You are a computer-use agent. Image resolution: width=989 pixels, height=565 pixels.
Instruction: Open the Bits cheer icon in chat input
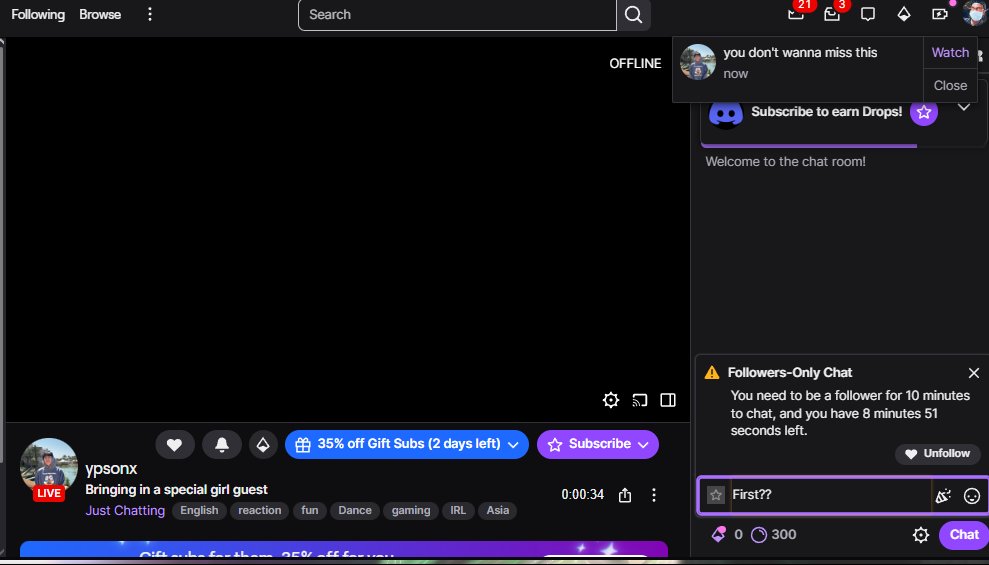click(943, 496)
